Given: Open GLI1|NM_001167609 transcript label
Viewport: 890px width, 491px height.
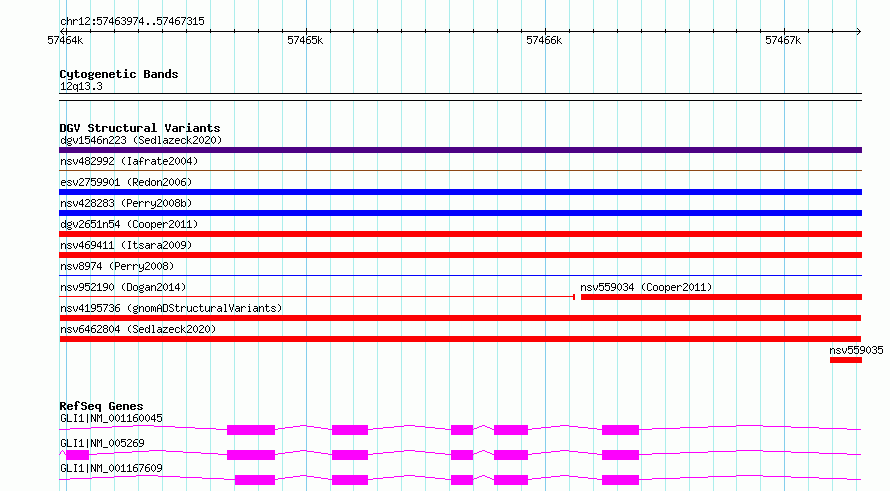Looking at the screenshot, I should pyautogui.click(x=111, y=468).
